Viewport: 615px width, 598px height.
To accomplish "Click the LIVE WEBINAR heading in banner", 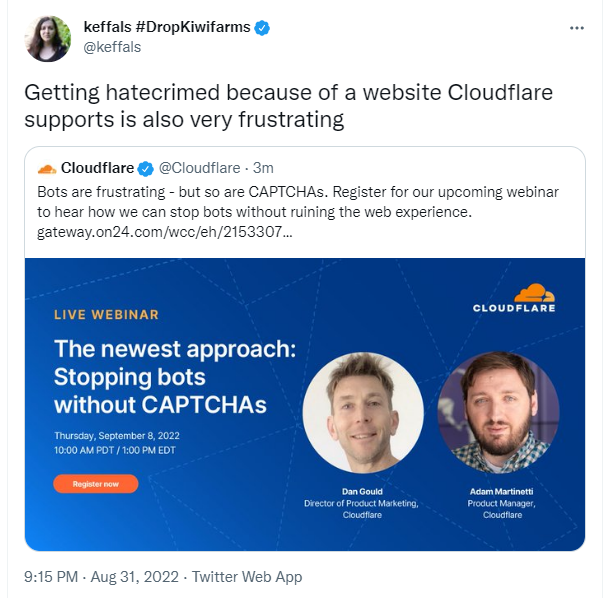I will (x=106, y=314).
